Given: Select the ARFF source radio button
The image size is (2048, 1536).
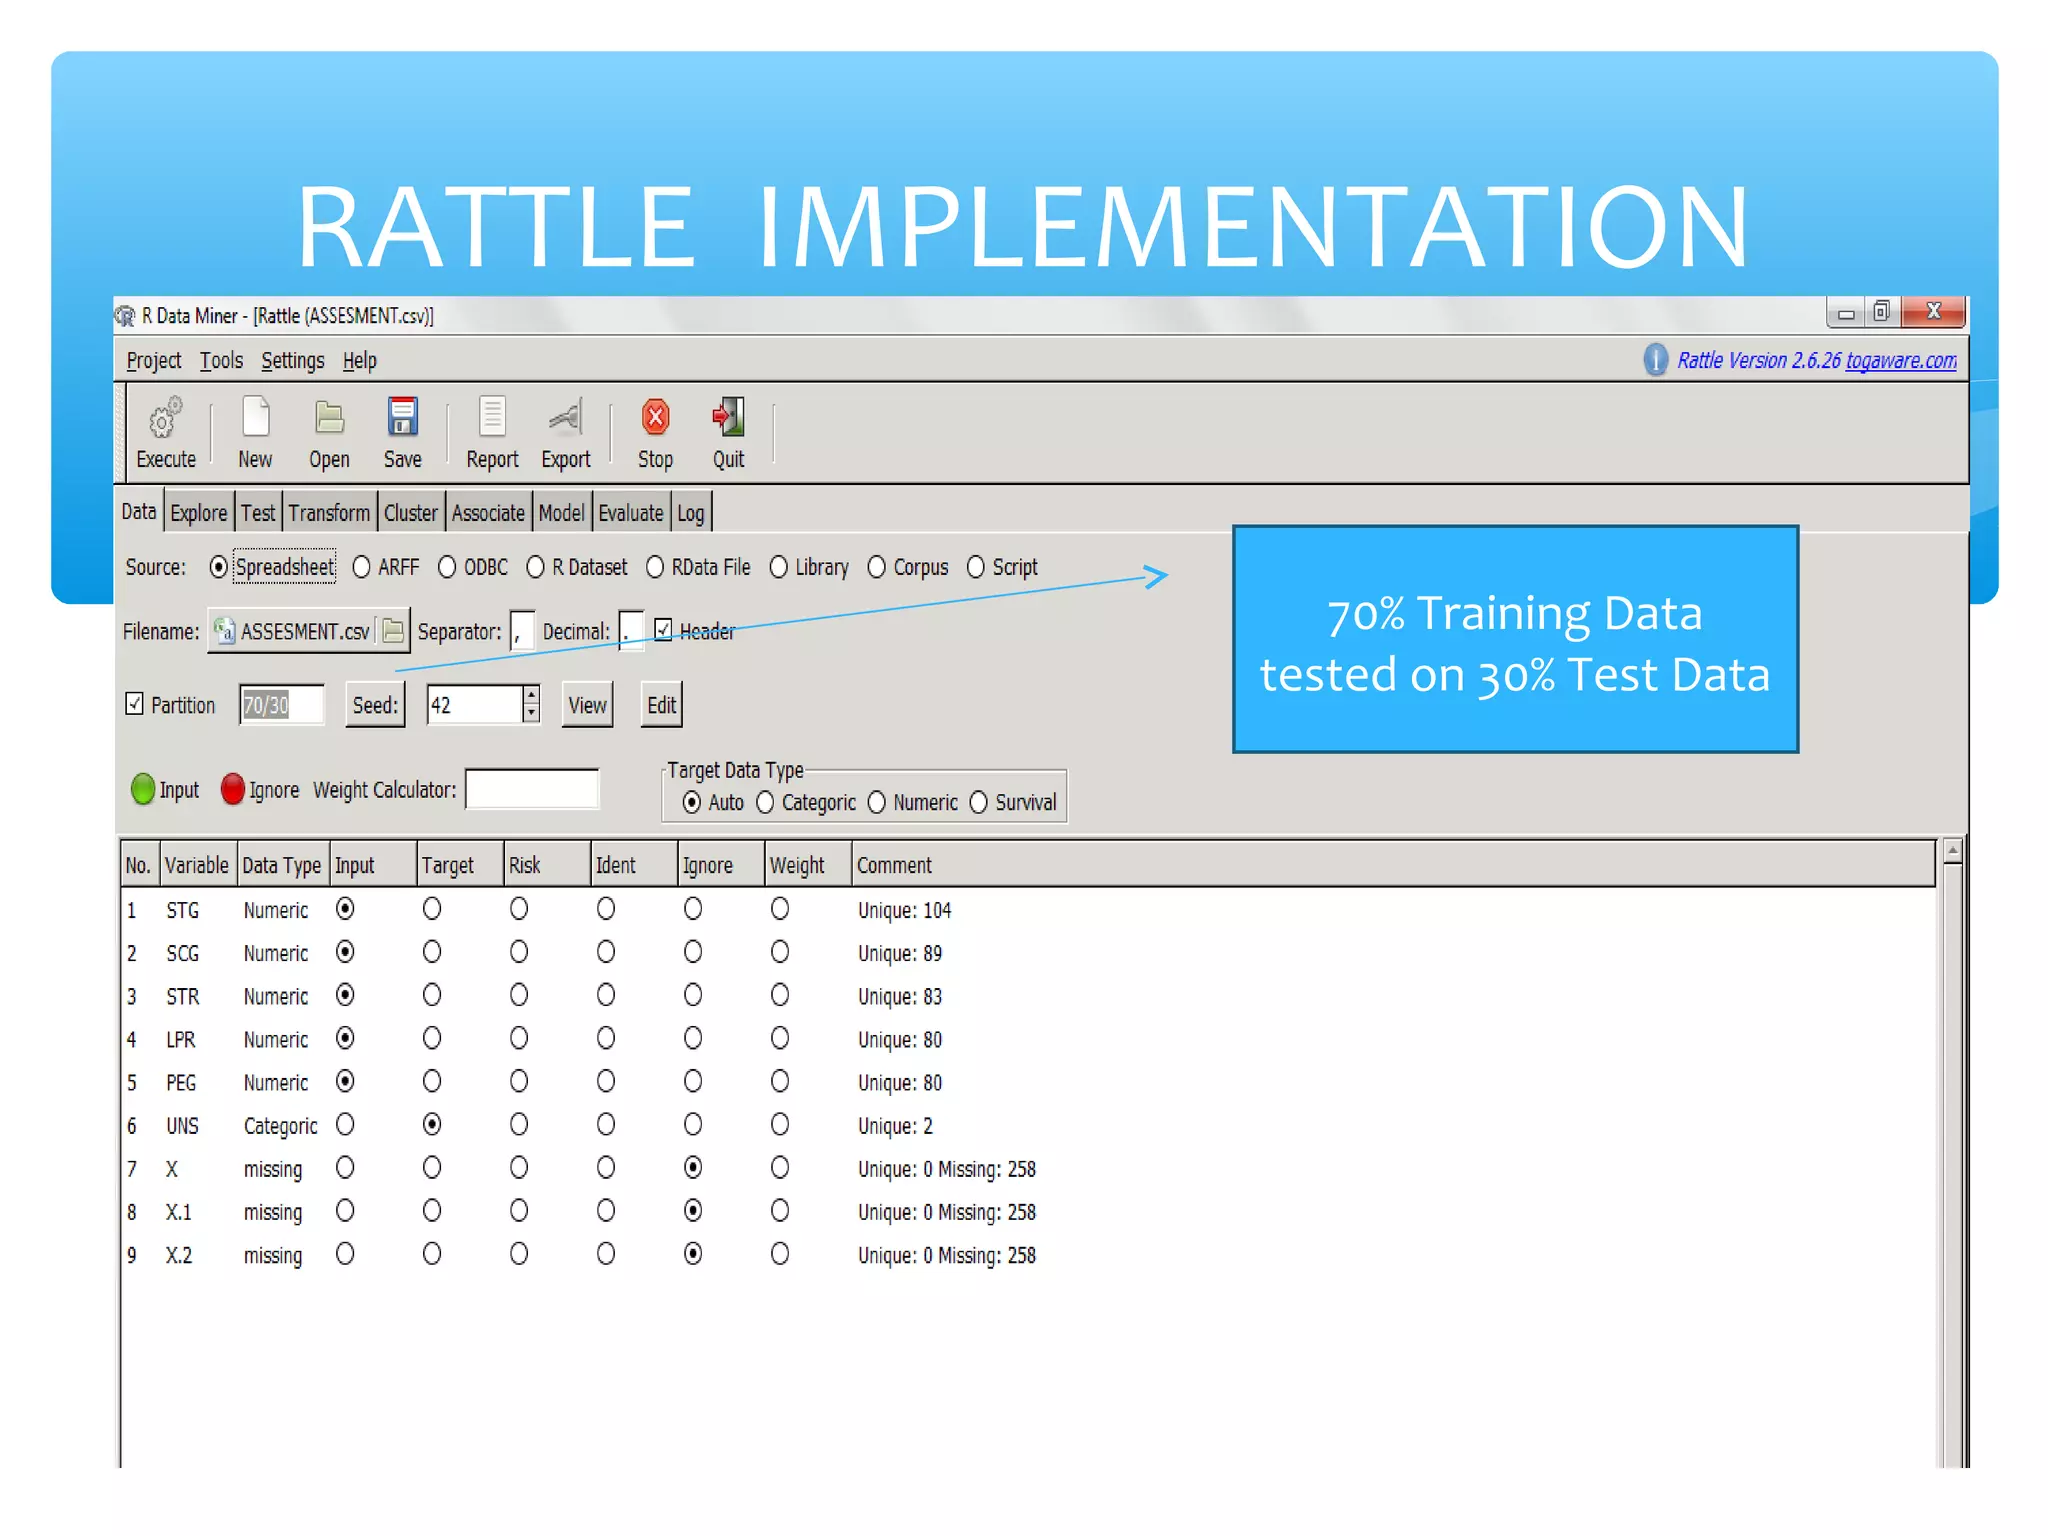Looking at the screenshot, I should pos(362,567).
